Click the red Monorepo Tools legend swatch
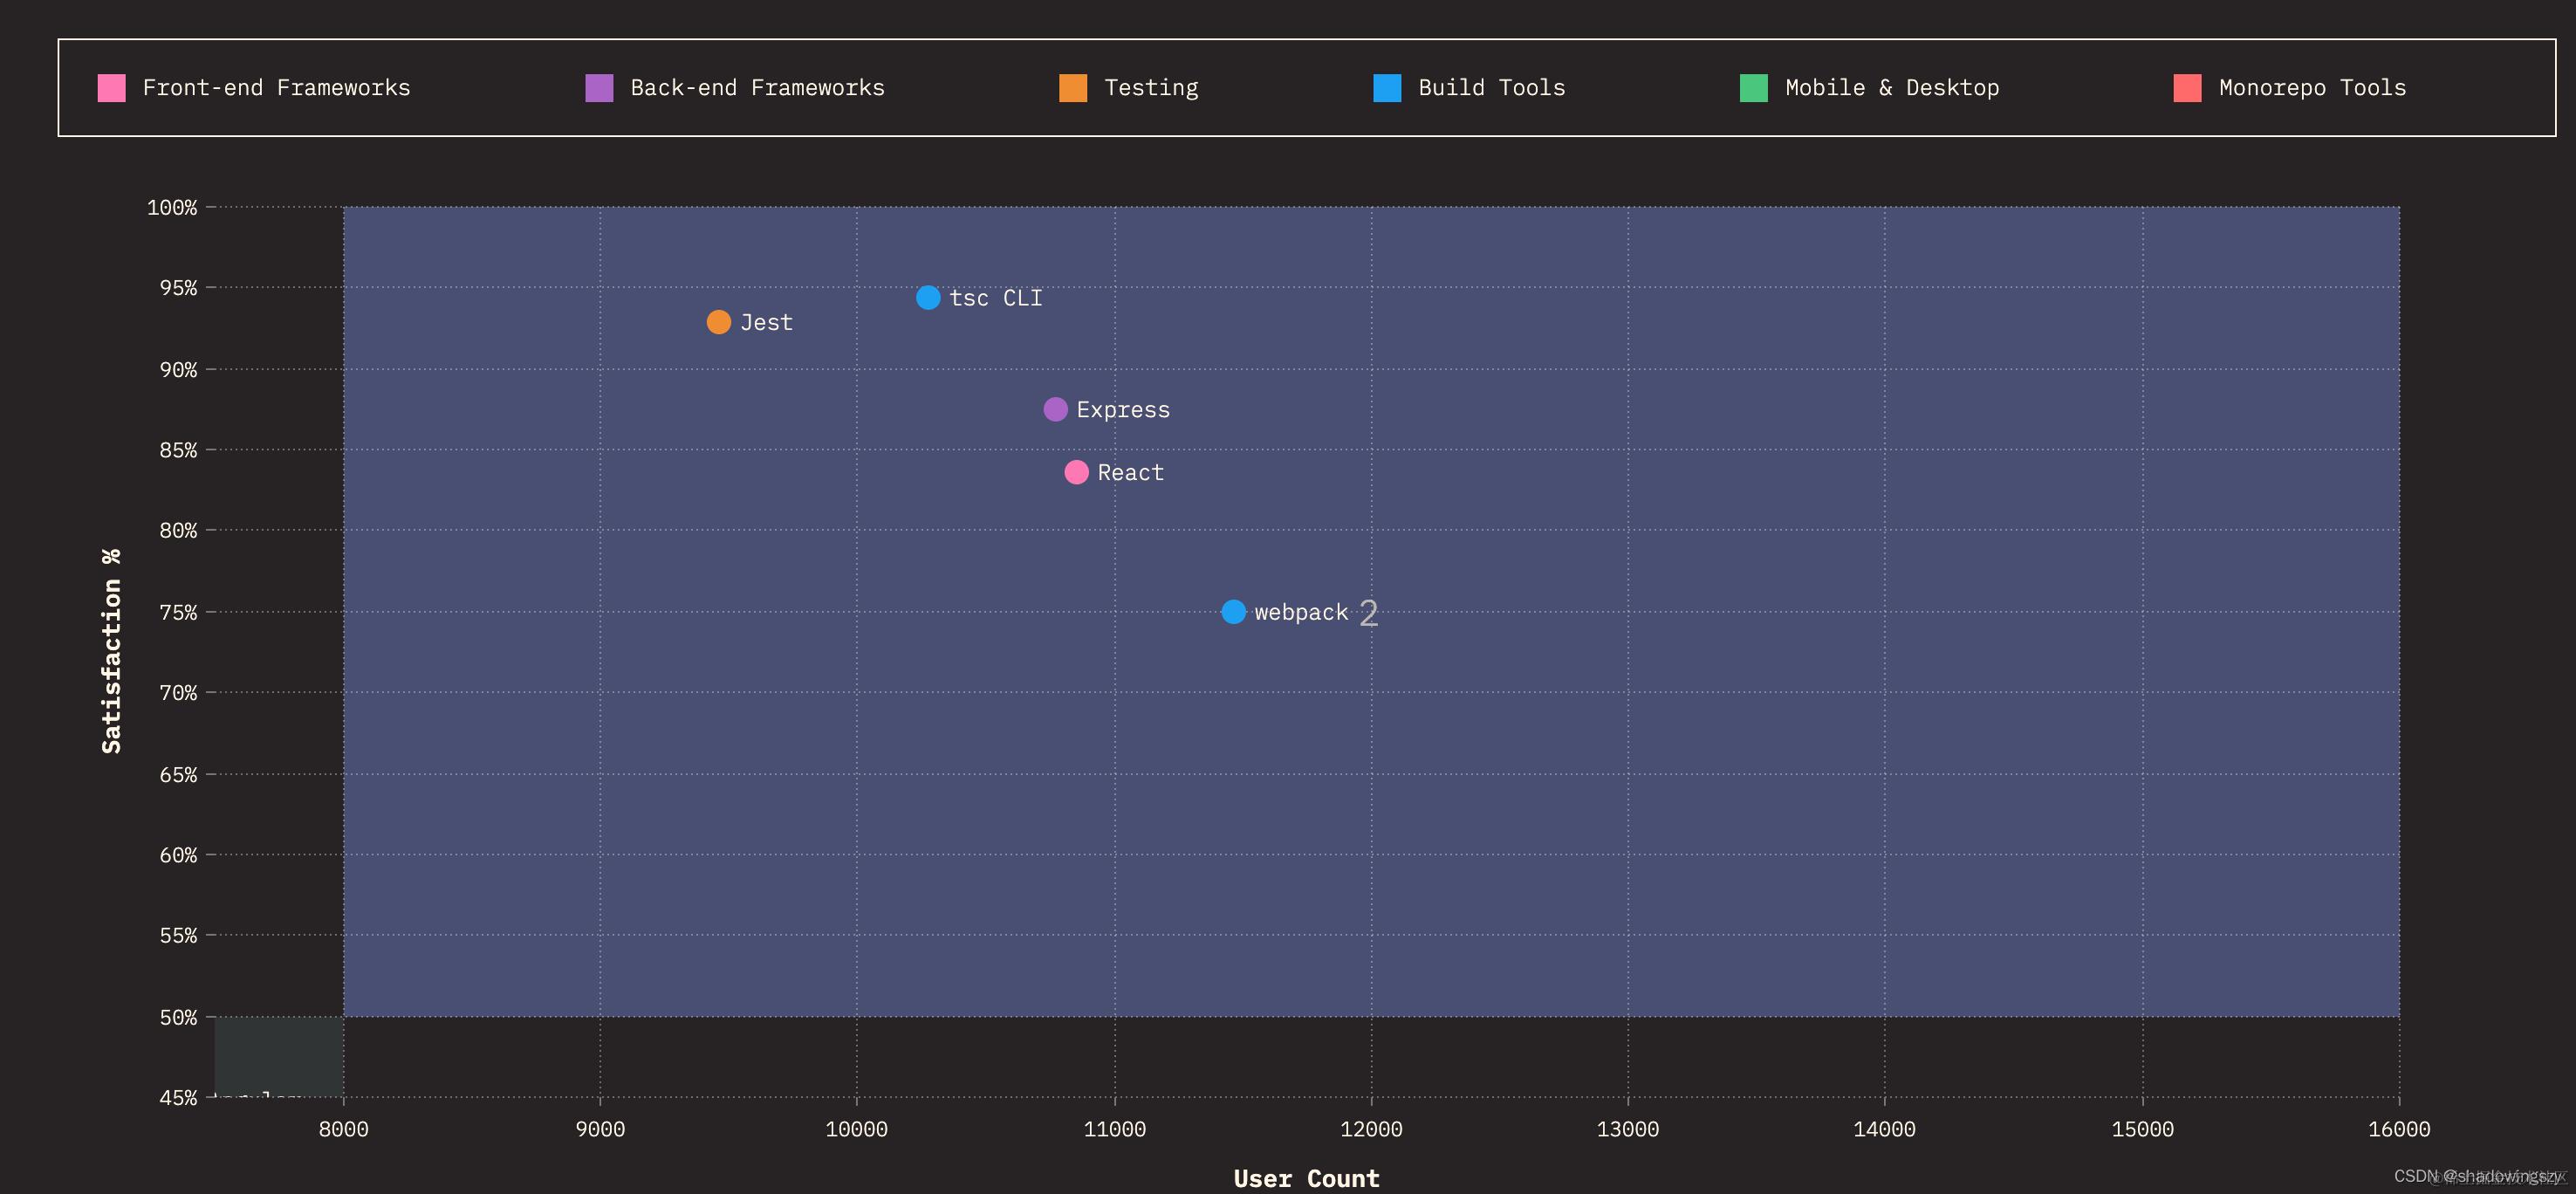 tap(2187, 88)
